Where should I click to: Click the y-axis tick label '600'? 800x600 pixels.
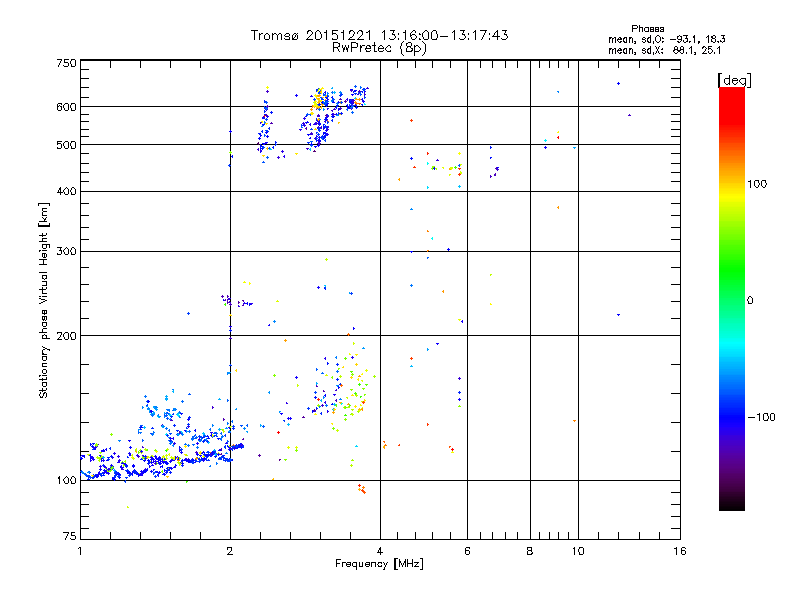click(66, 107)
